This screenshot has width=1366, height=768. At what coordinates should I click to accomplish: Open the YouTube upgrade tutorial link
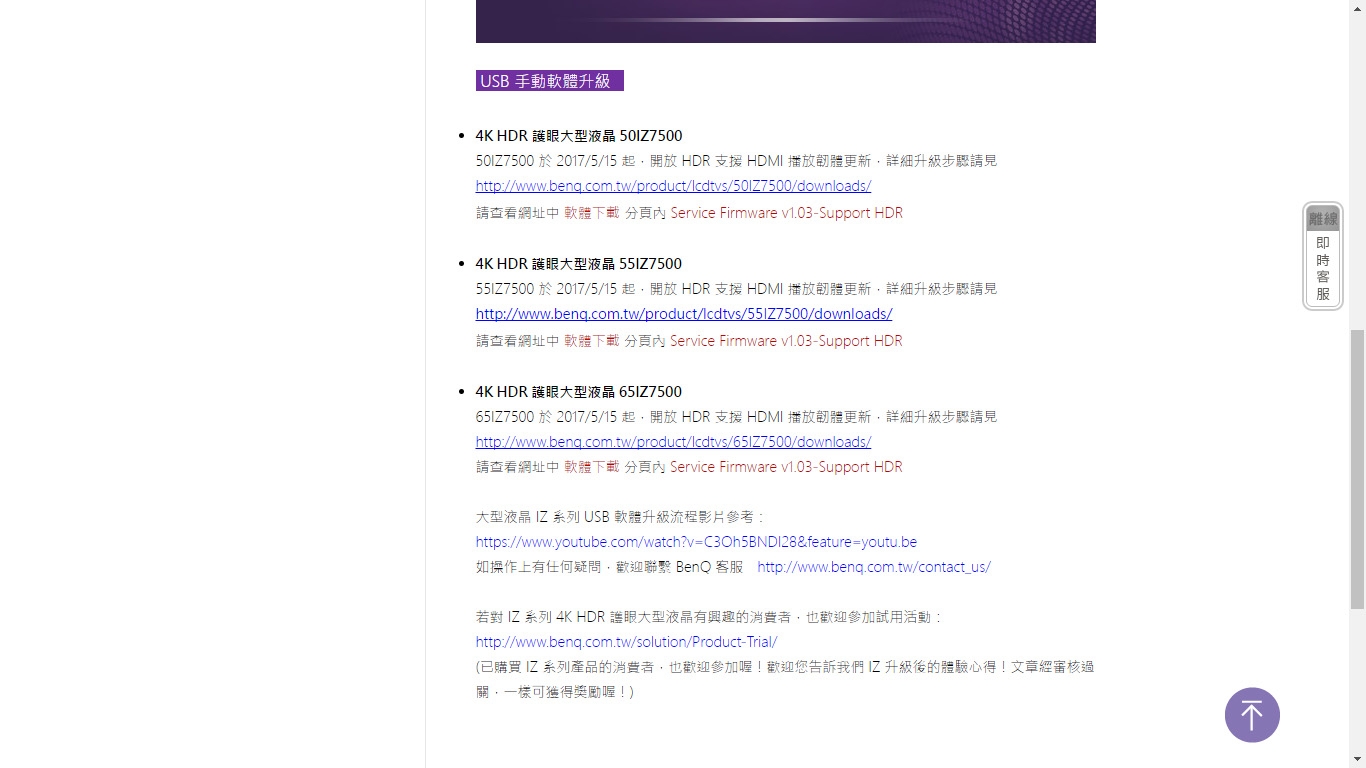pos(696,542)
